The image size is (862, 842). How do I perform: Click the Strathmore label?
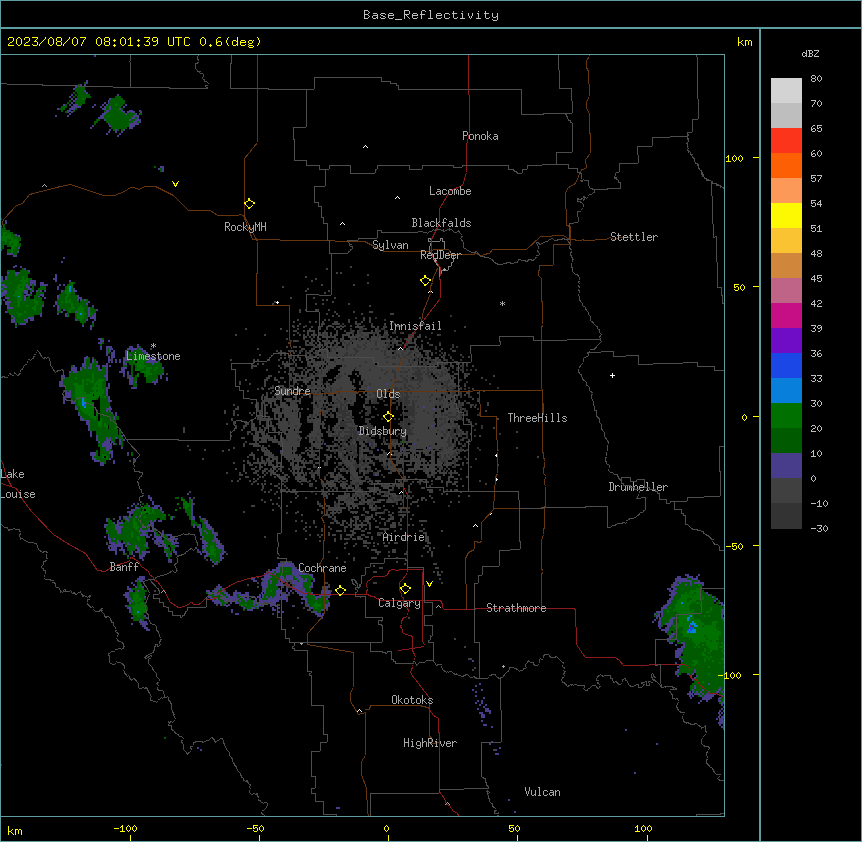click(516, 608)
